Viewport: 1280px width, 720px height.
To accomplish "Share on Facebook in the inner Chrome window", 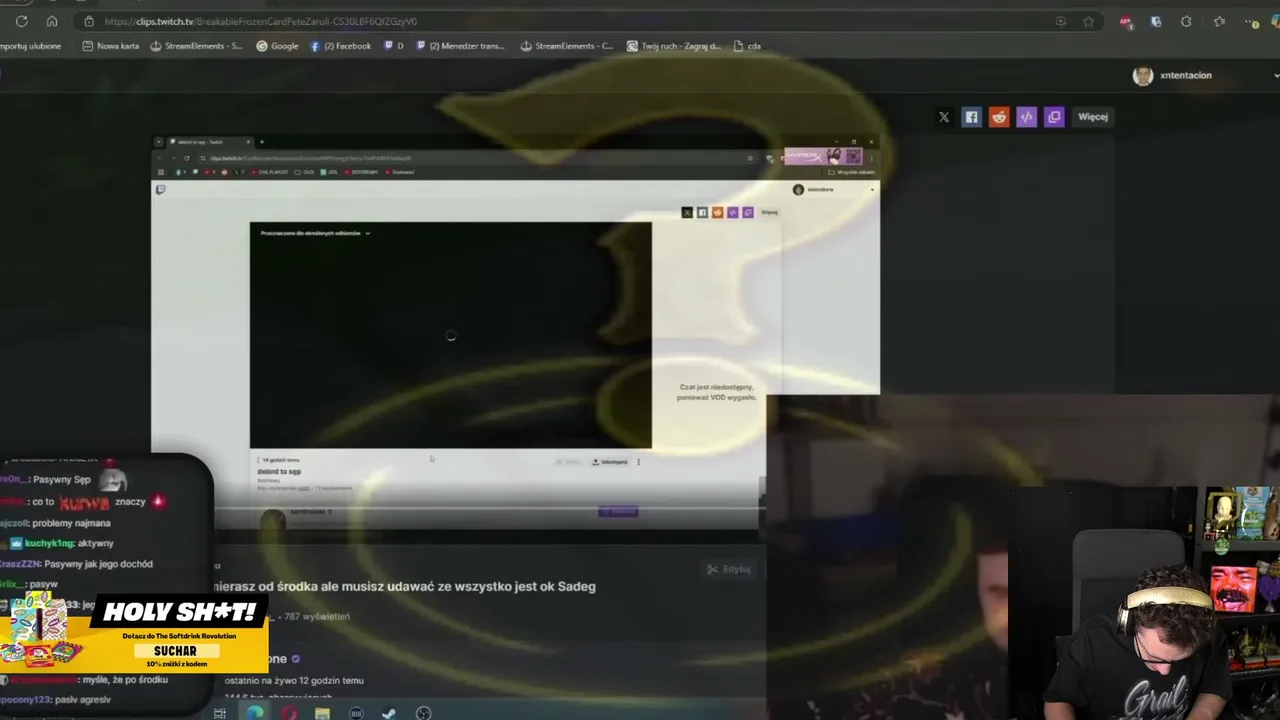I will [702, 212].
